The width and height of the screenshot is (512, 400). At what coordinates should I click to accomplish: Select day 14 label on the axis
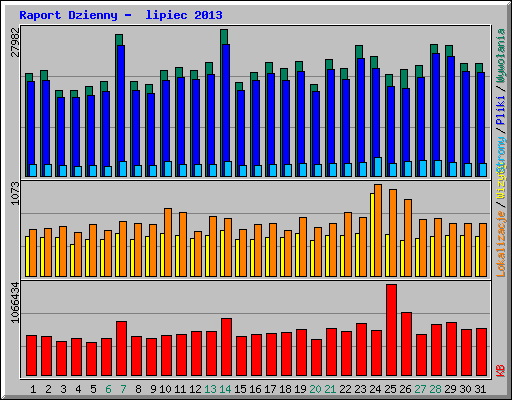225,389
